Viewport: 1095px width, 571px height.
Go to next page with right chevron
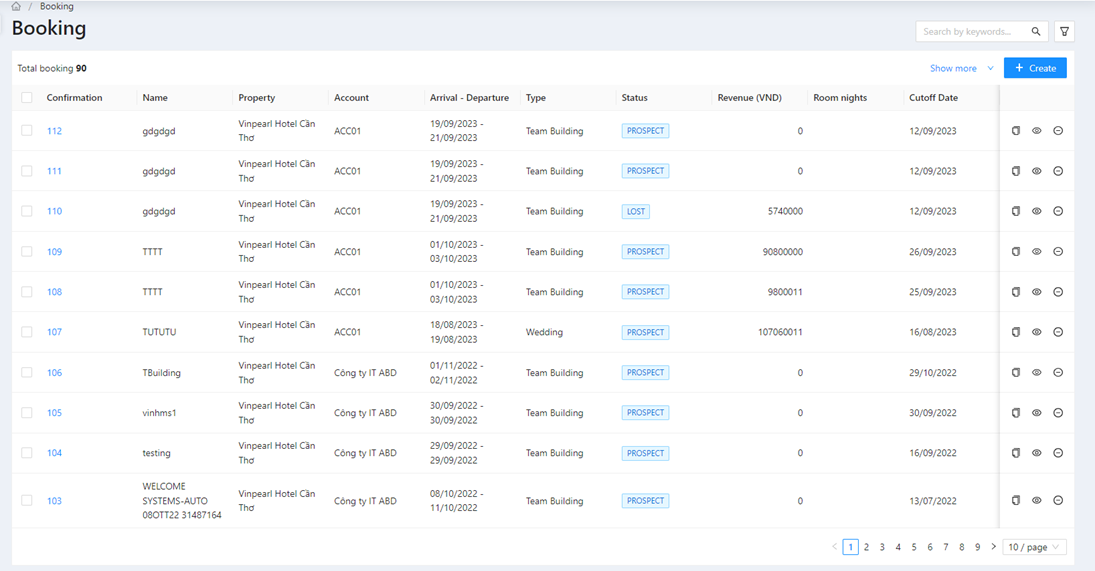click(x=993, y=547)
